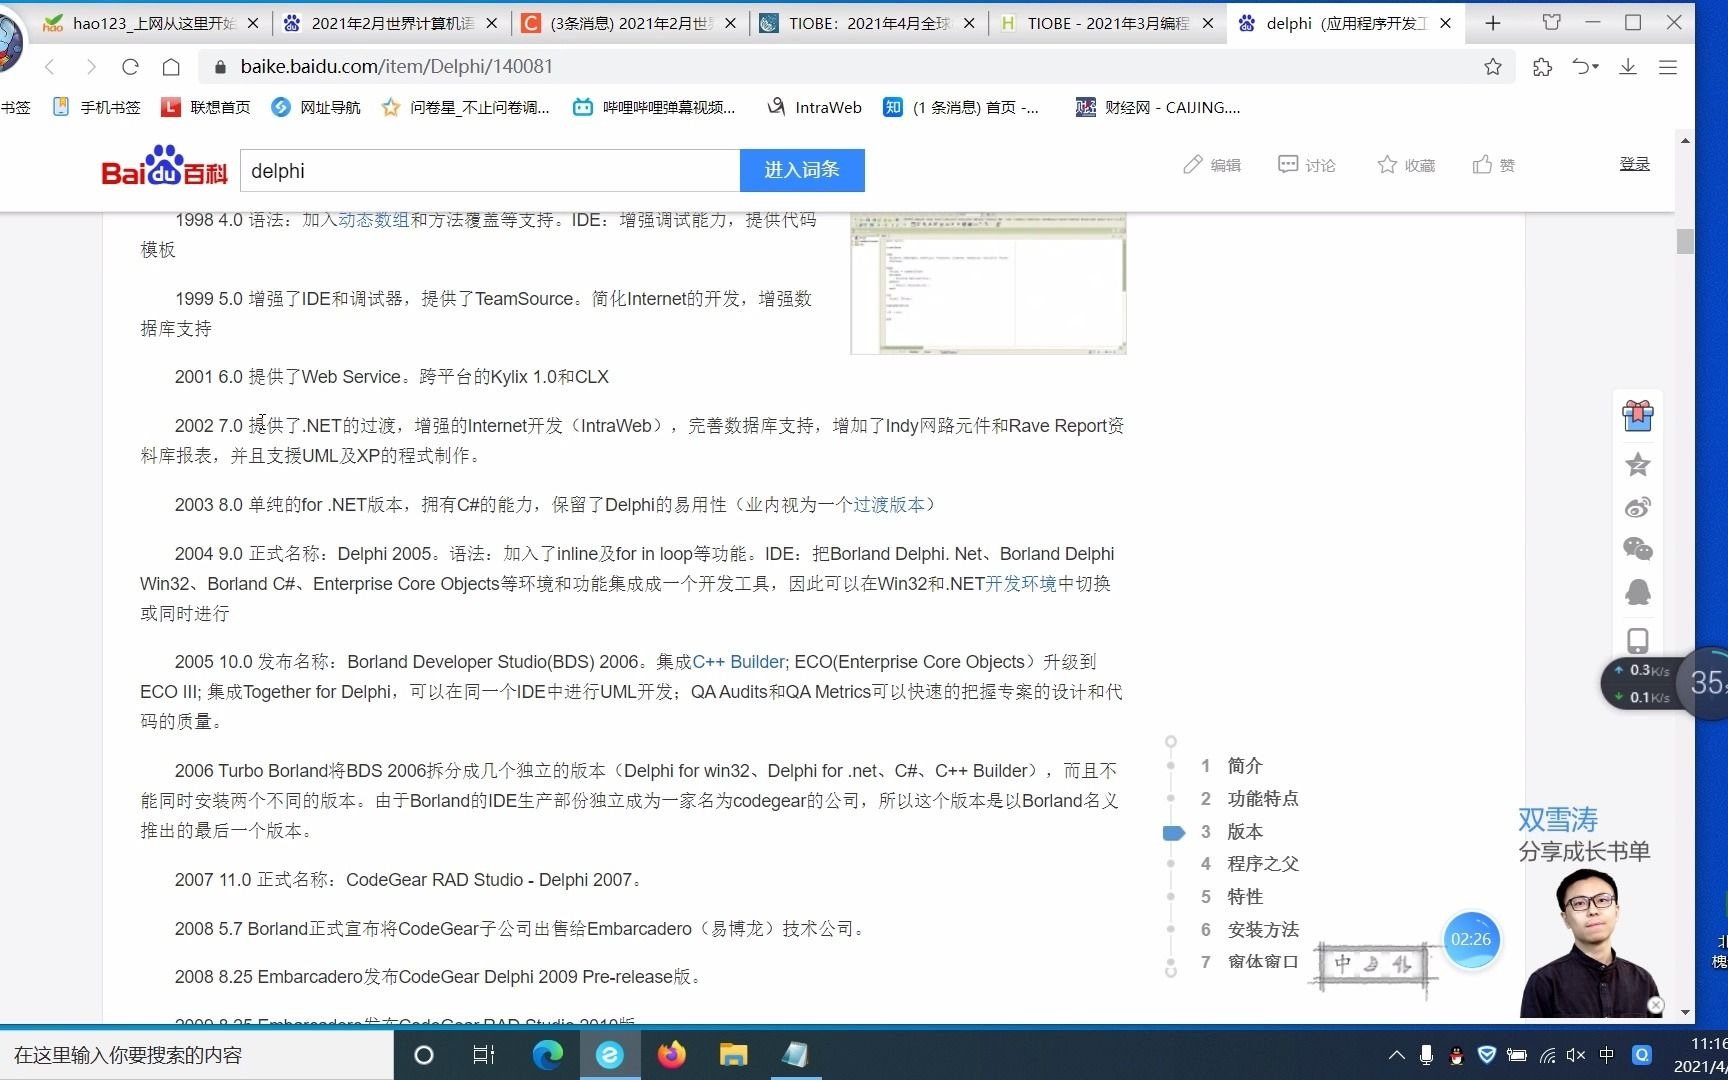Open a new browser tab
Image resolution: width=1728 pixels, height=1080 pixels.
click(1493, 23)
